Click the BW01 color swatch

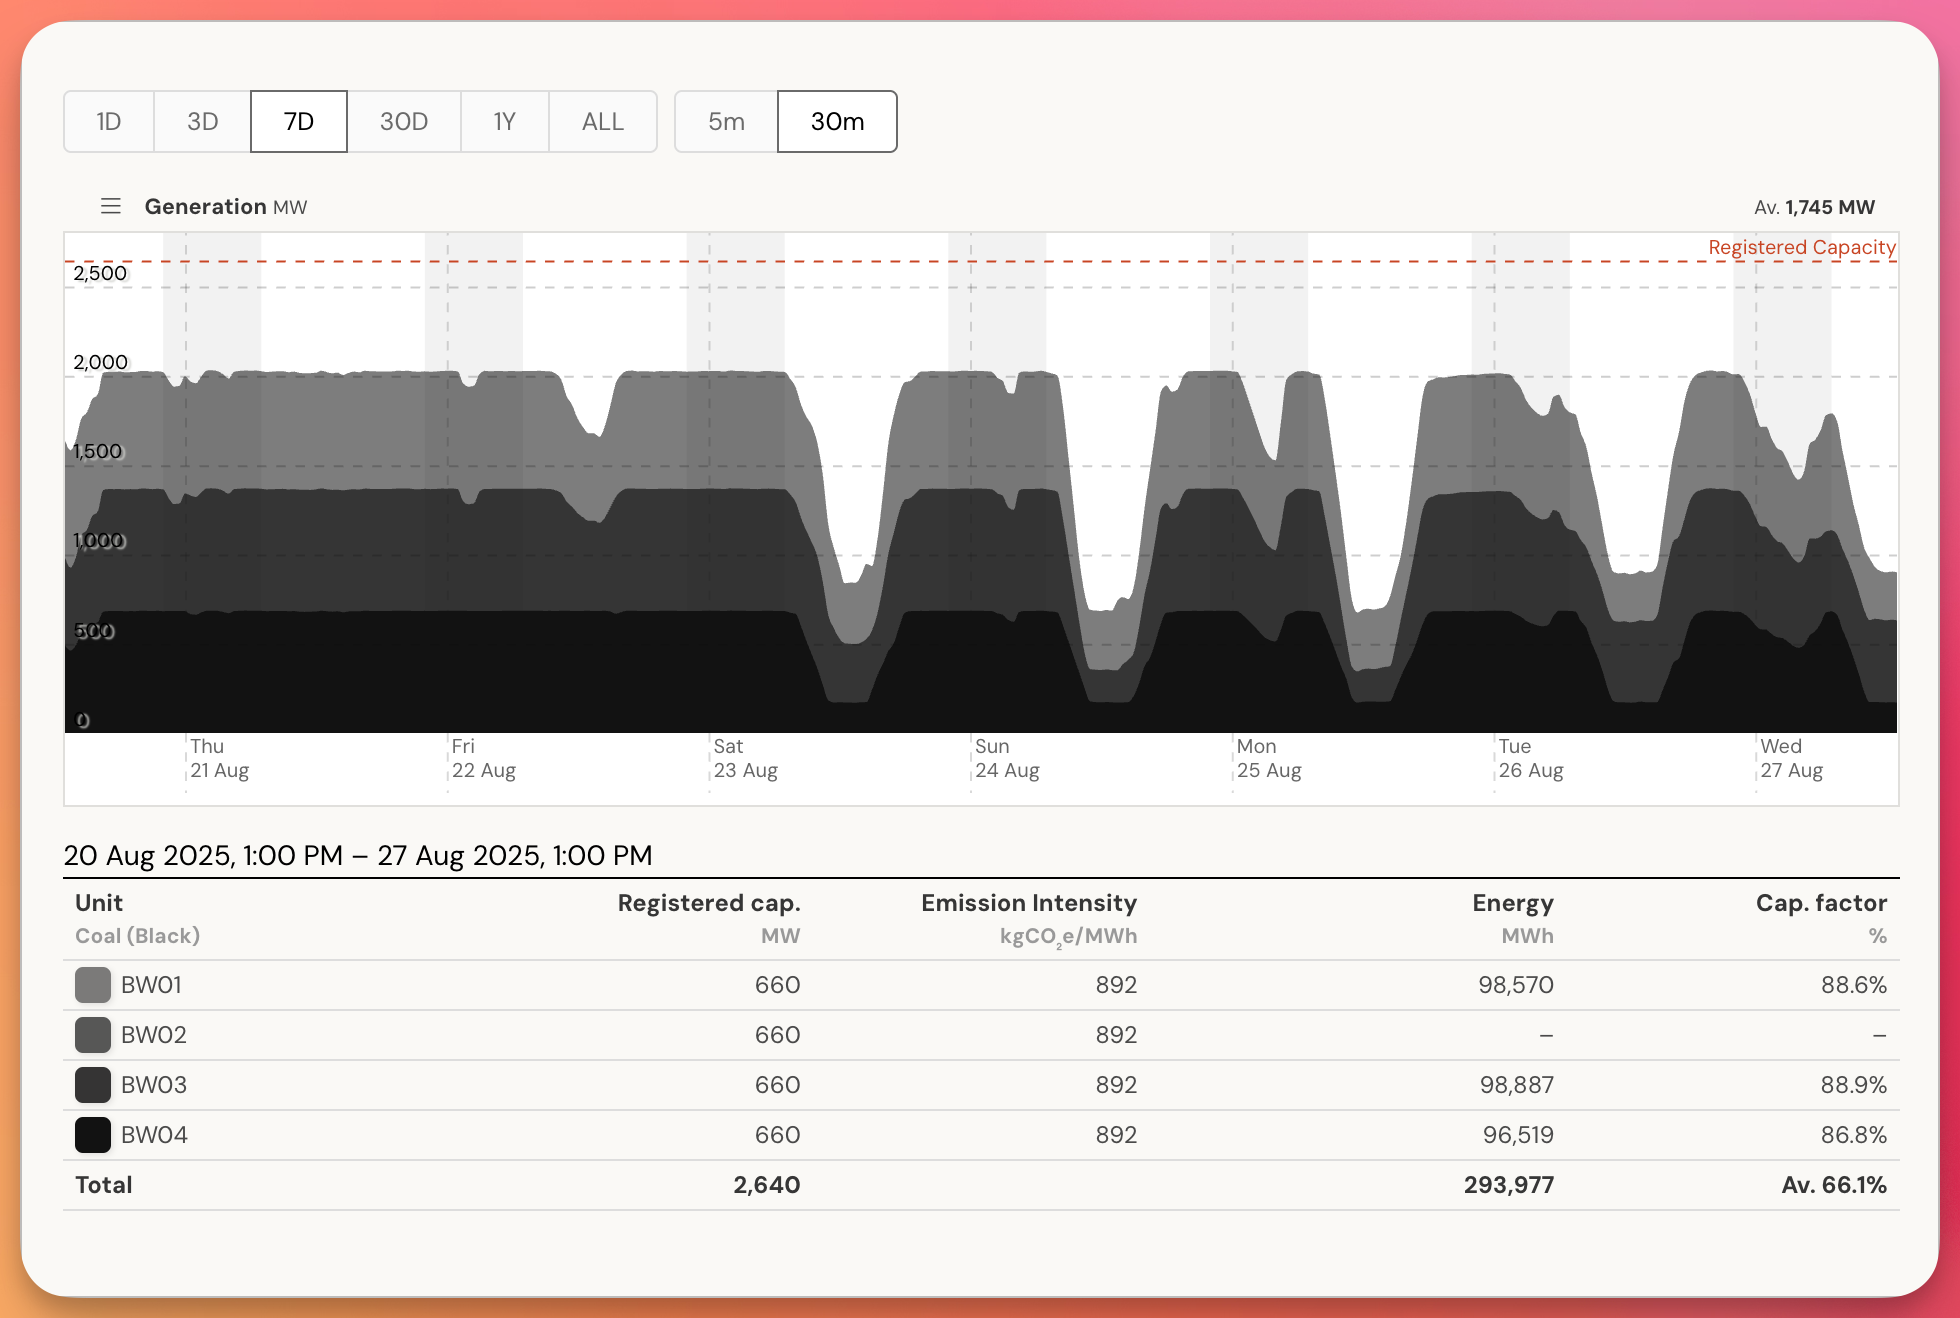93,985
